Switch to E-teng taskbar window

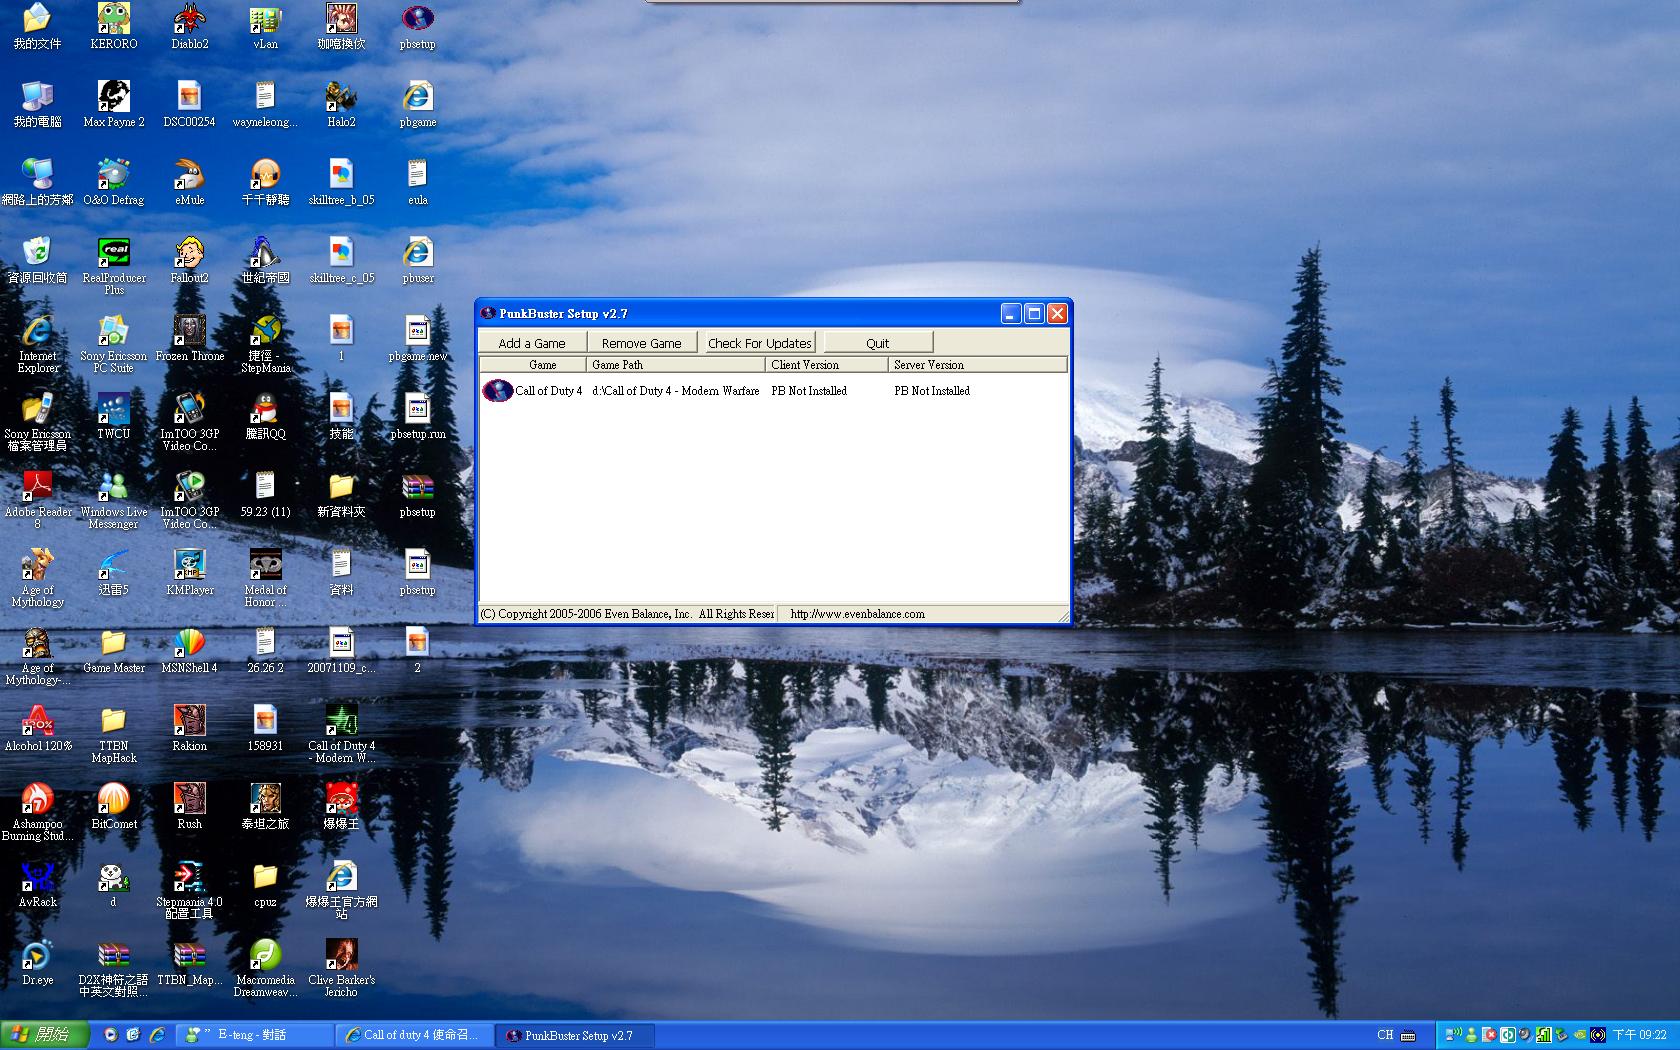254,1035
